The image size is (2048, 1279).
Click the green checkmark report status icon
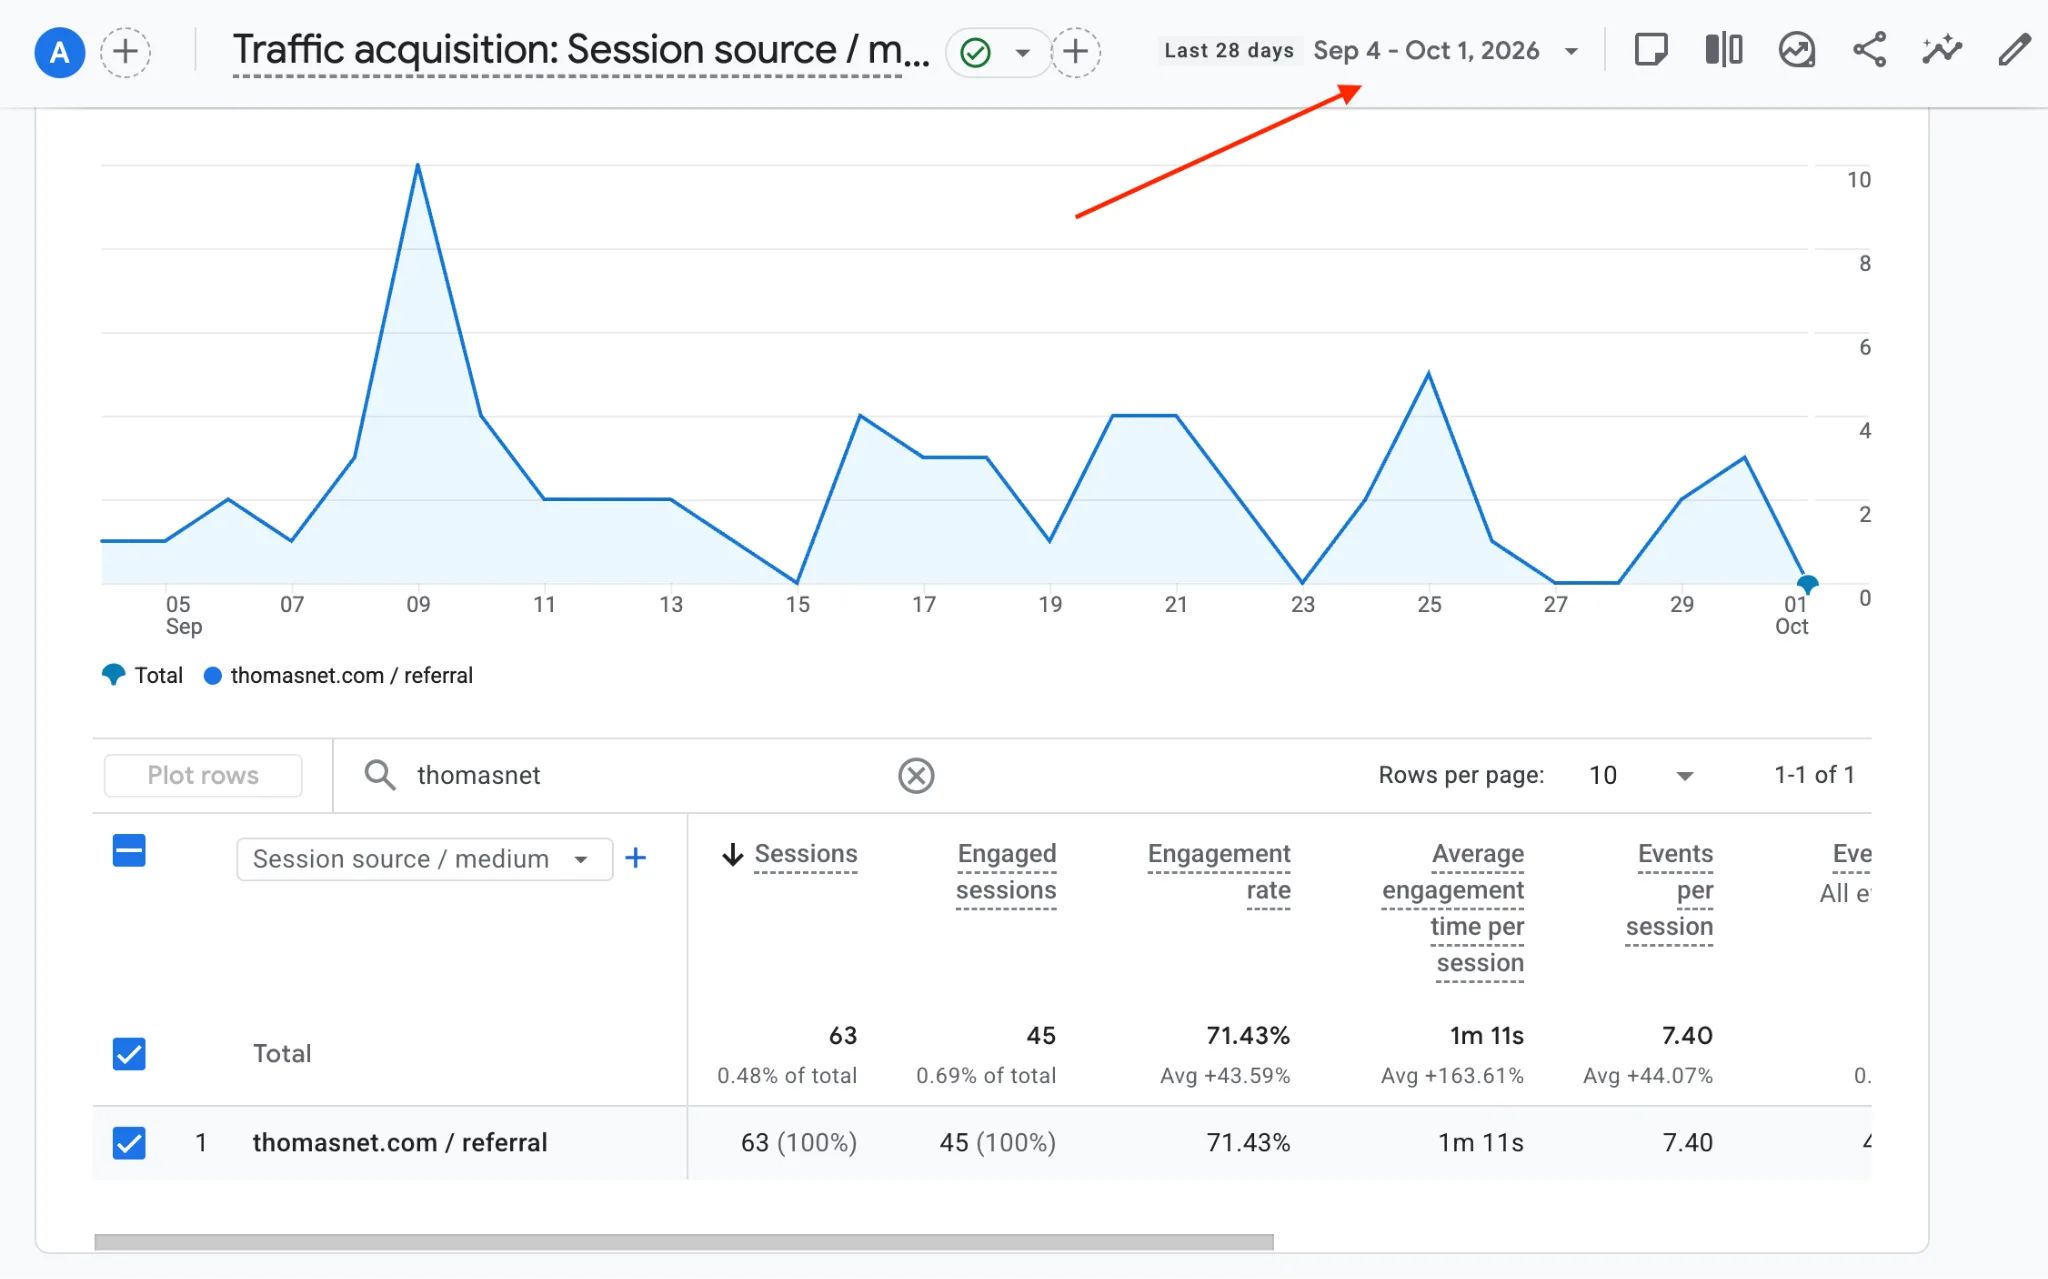click(x=975, y=52)
